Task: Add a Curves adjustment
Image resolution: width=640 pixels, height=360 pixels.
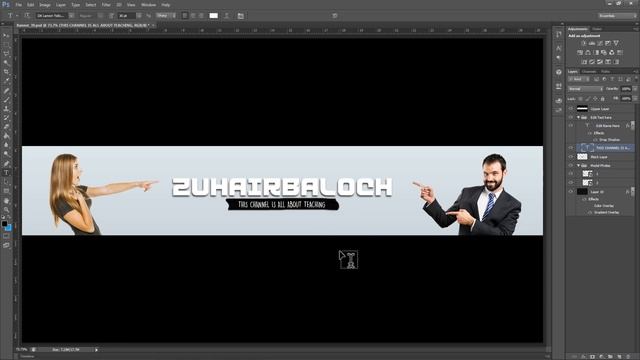Action: (600, 43)
